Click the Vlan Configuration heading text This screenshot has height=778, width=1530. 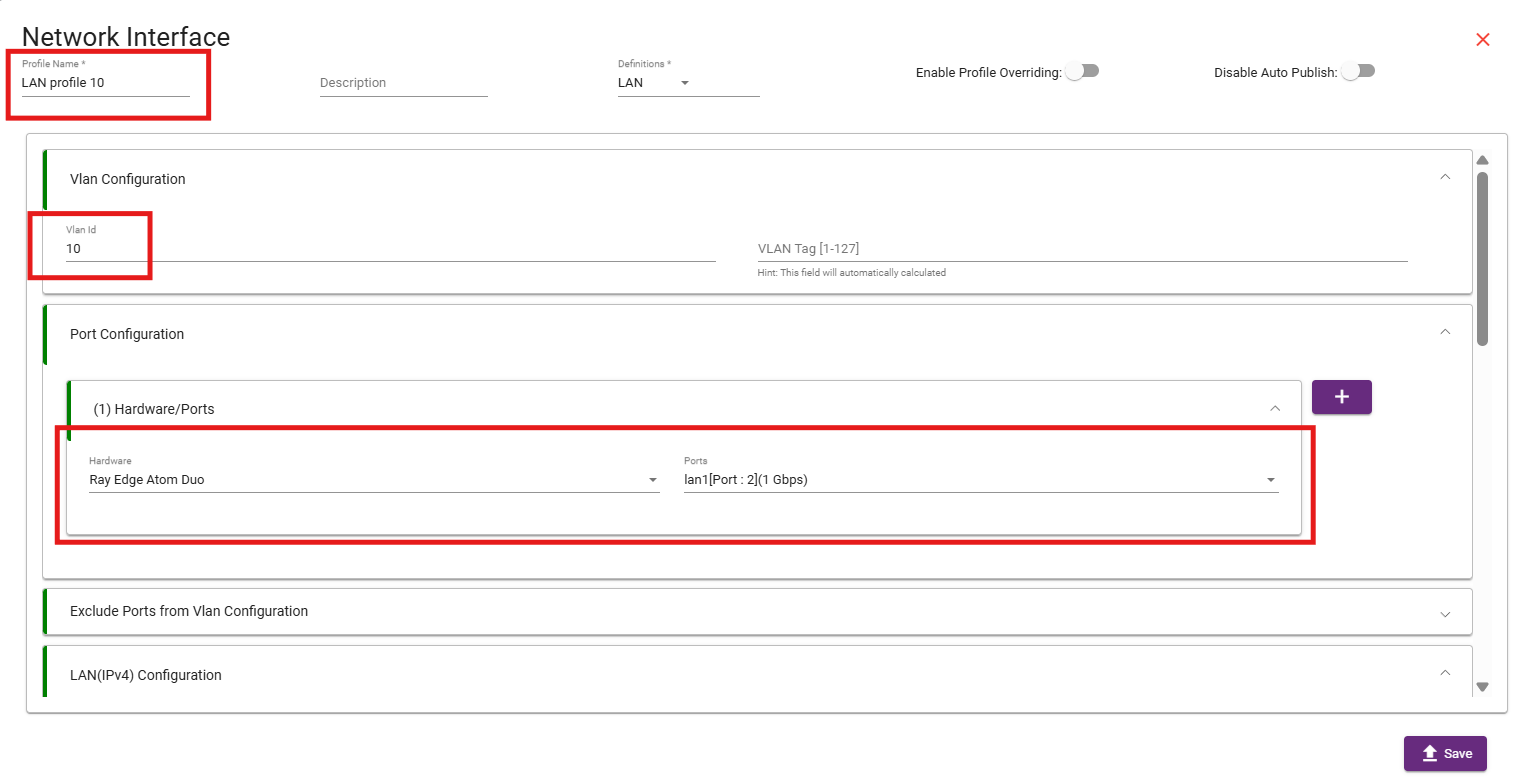pos(128,179)
